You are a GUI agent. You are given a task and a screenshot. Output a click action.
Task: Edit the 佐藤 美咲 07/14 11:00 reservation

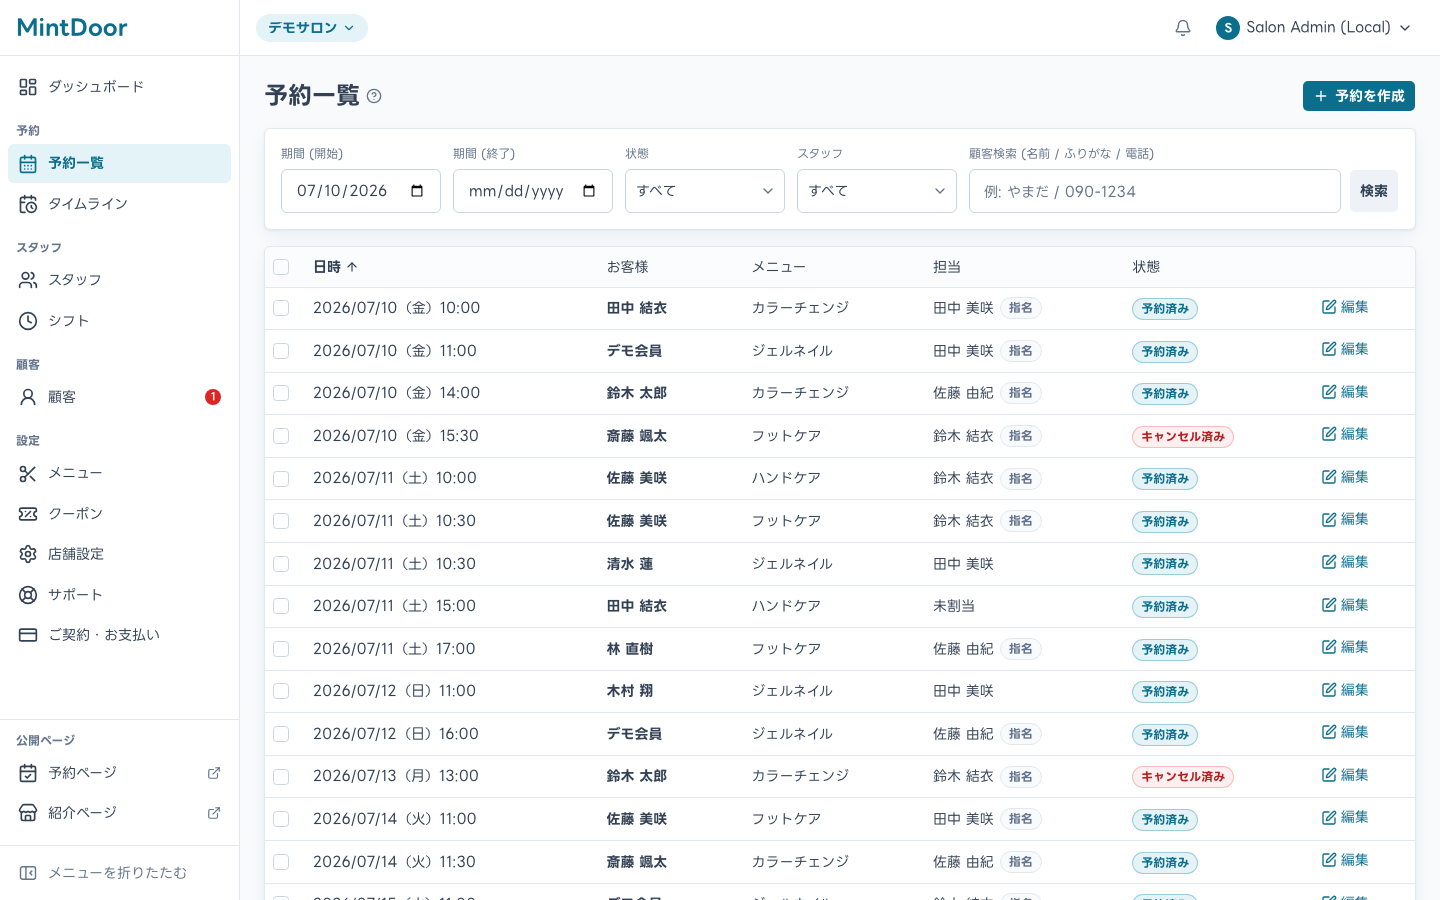[x=1345, y=817]
